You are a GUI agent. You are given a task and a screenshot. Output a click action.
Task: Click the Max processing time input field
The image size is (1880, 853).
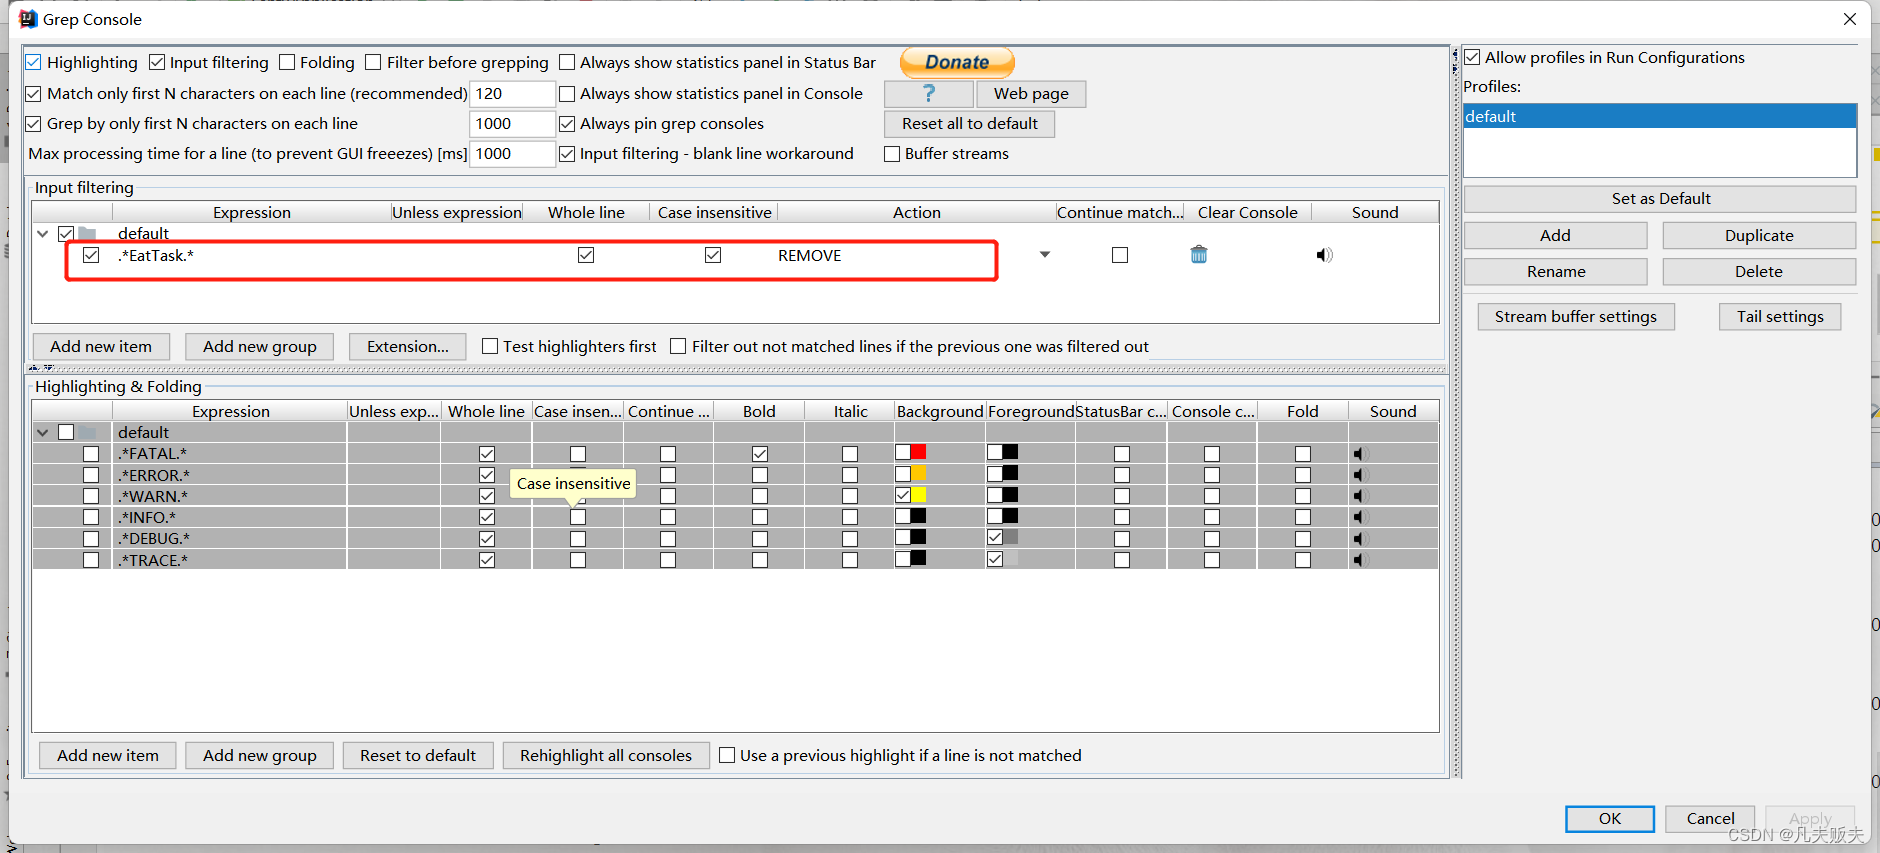click(511, 154)
